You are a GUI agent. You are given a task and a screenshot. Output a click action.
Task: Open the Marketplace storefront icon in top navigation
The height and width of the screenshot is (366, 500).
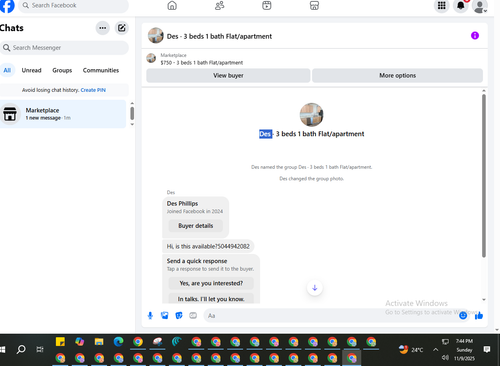click(x=314, y=5)
